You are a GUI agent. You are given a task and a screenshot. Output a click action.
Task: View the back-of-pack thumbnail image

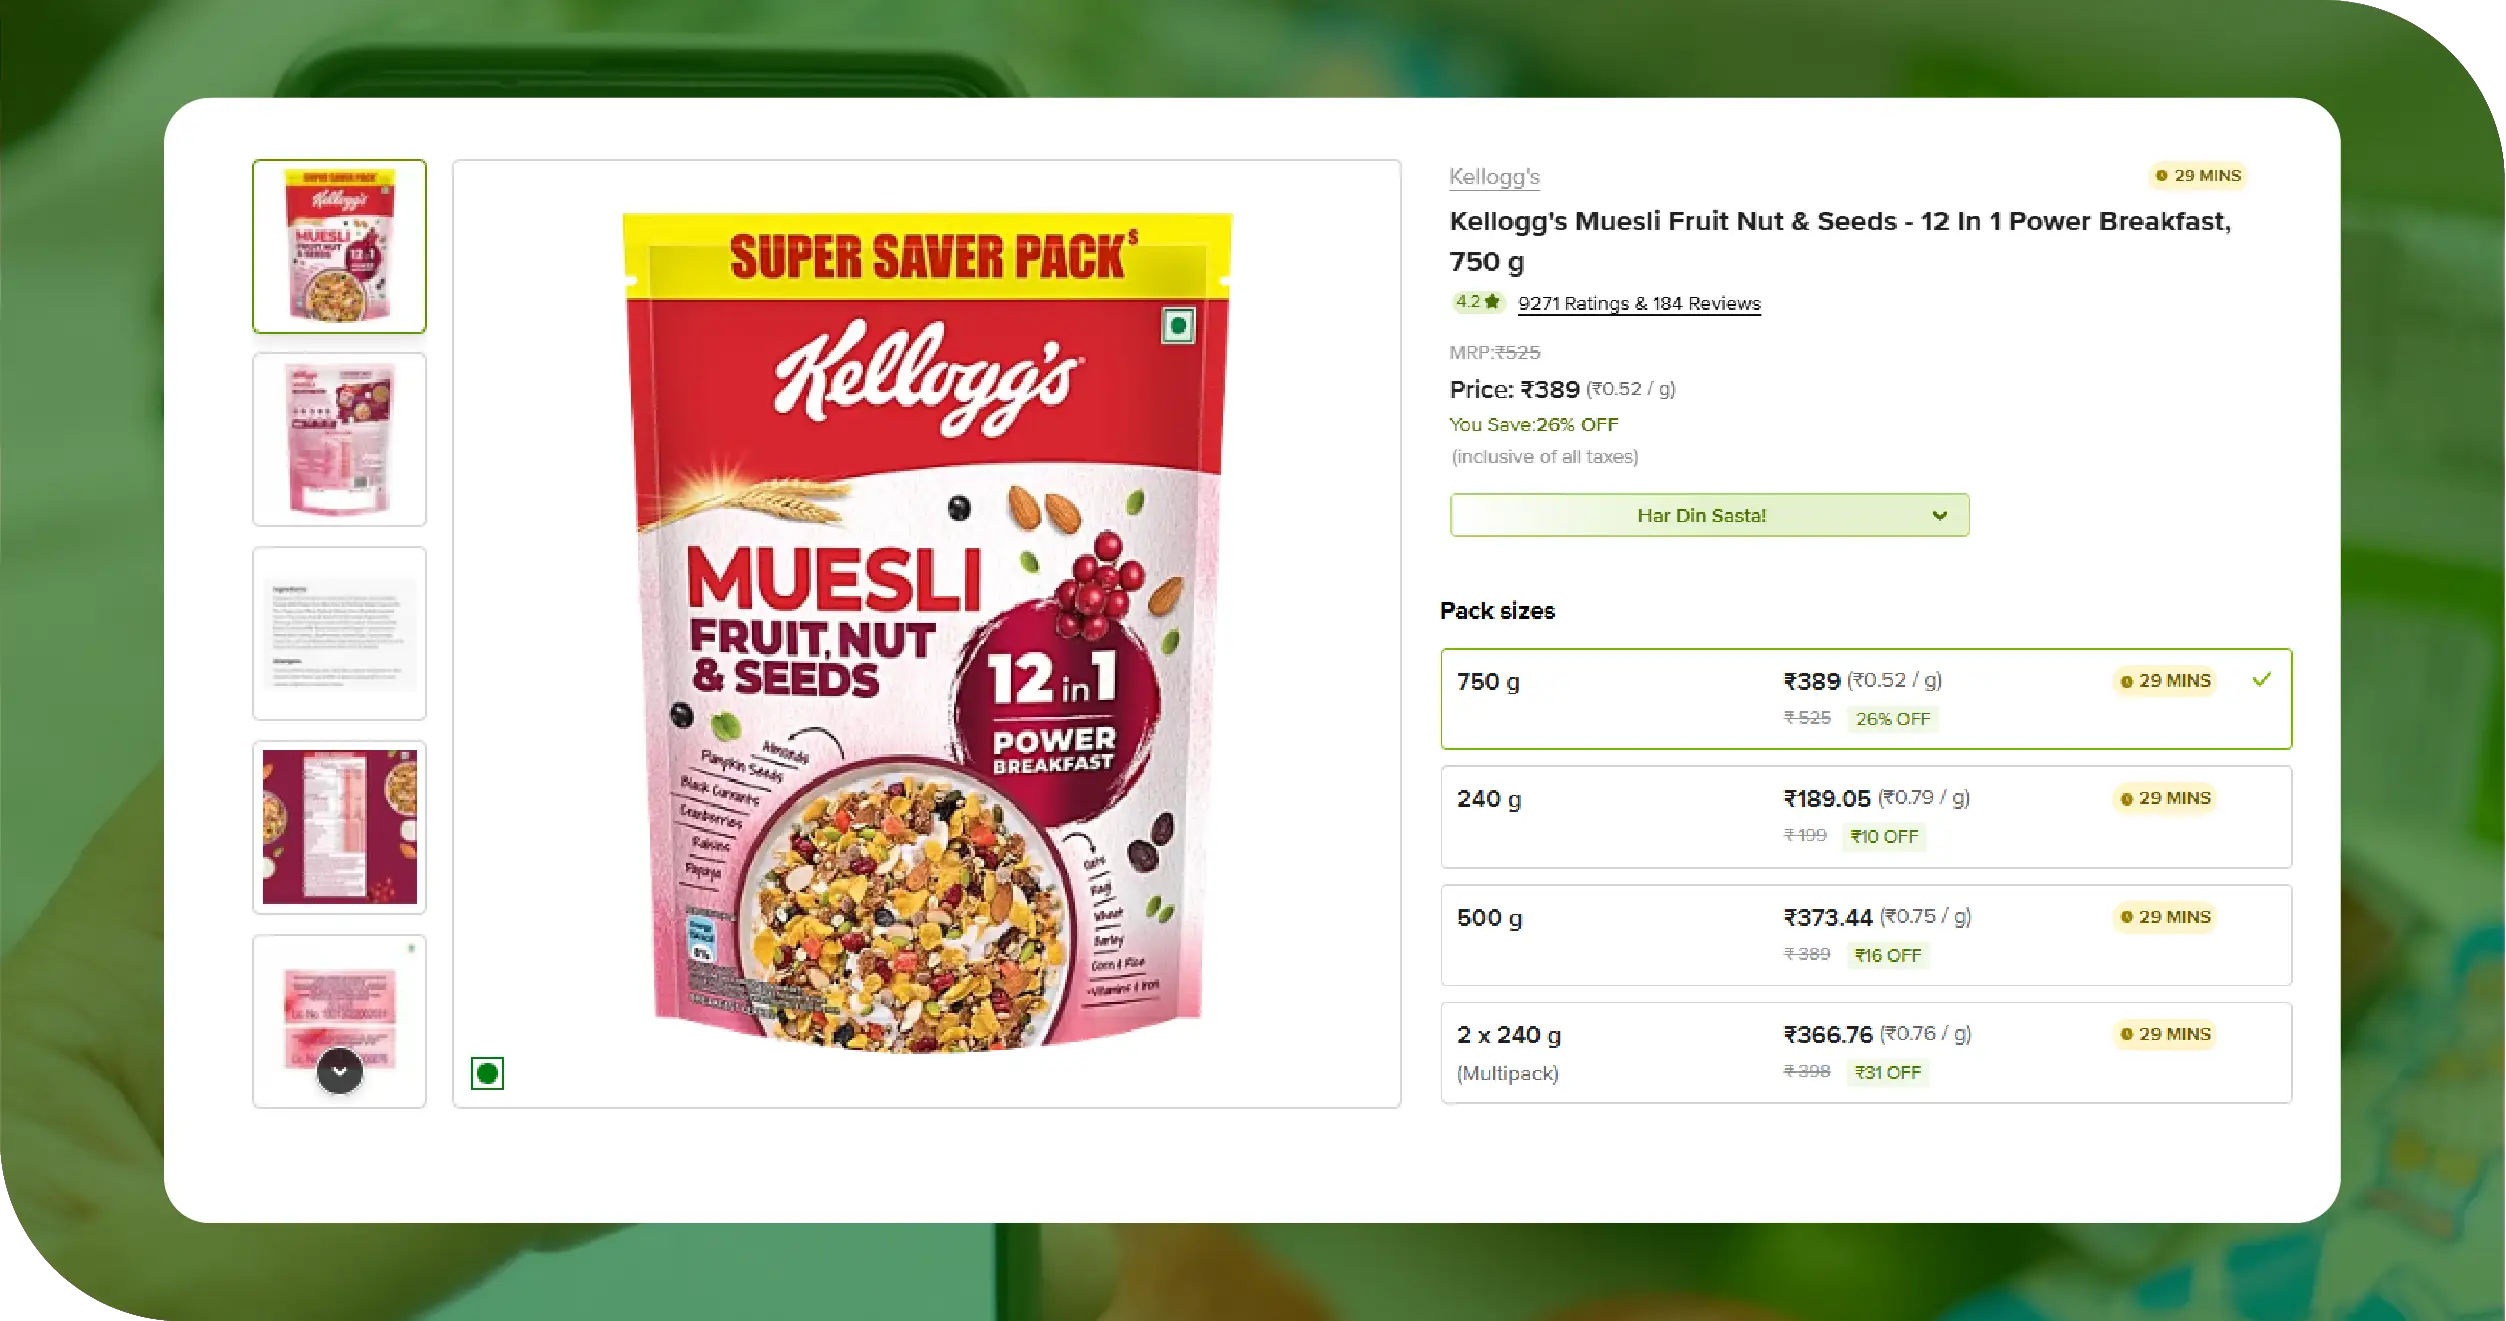coord(340,439)
